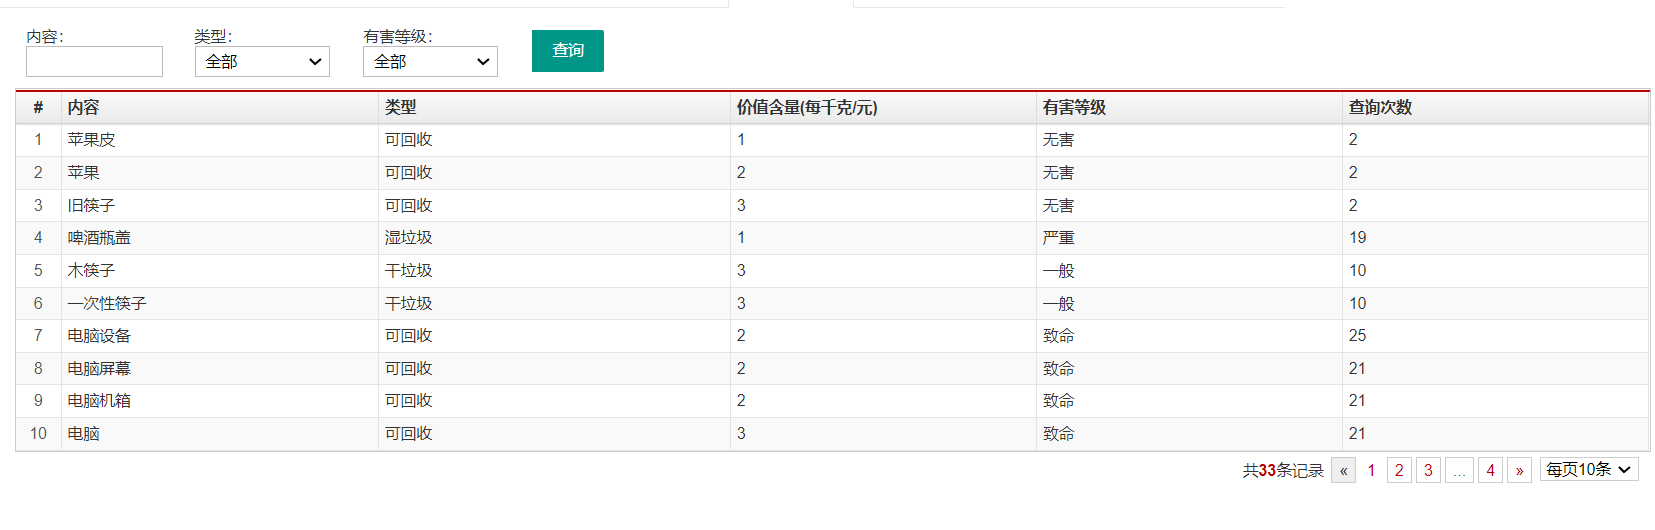Jump to page 2 in pagination

click(1399, 471)
